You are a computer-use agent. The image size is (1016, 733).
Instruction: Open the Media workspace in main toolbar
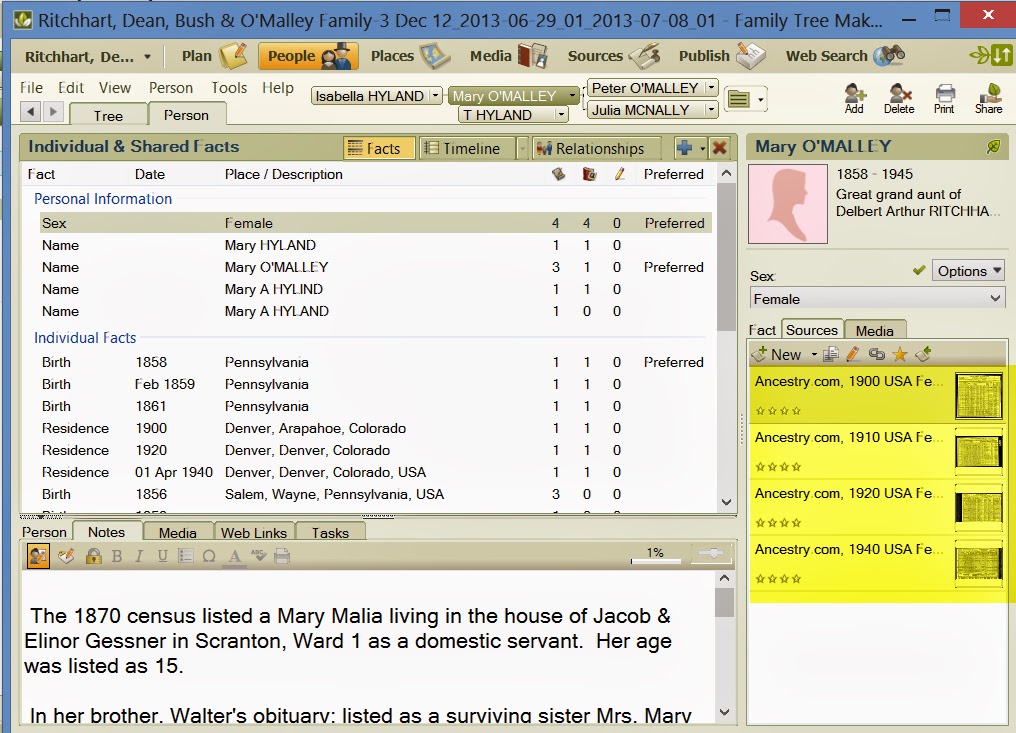coord(507,56)
